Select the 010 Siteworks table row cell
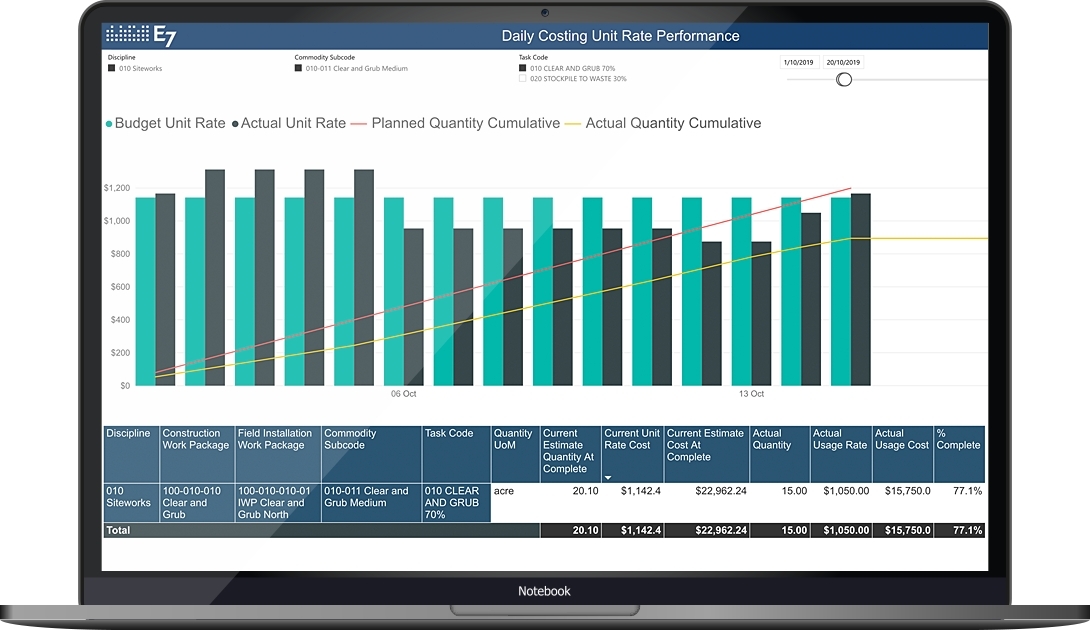The height and width of the screenshot is (630, 1090). [131, 497]
